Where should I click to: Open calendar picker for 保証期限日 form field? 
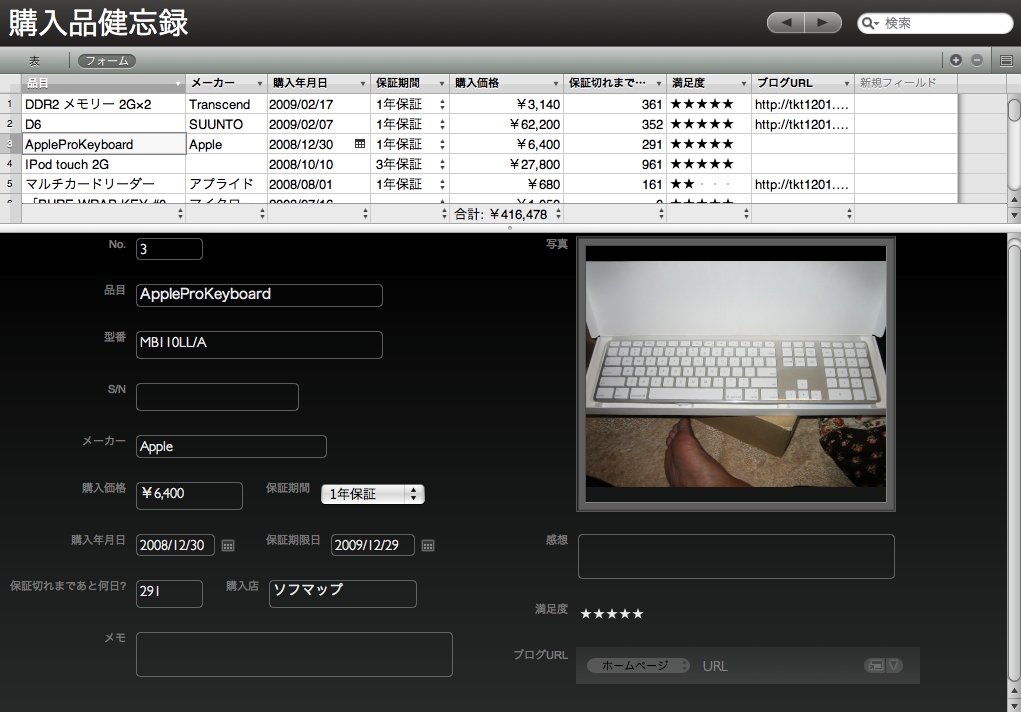(428, 546)
